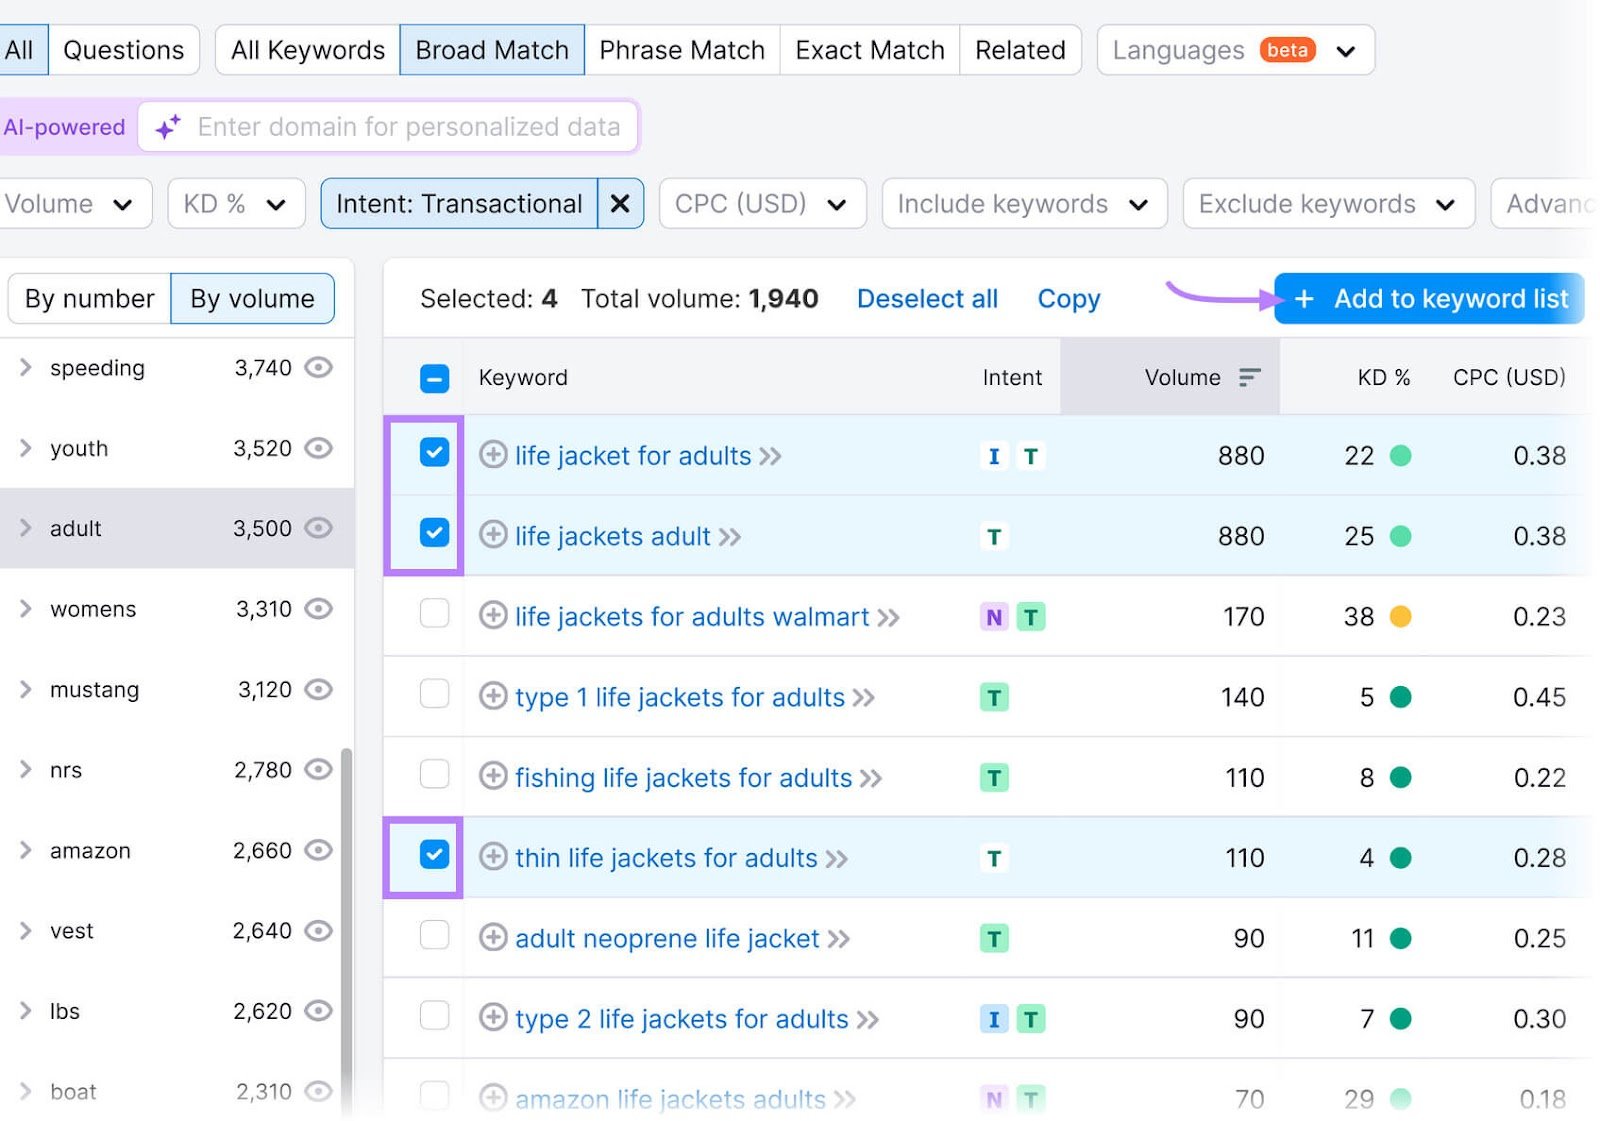Open the CPC (USD) filter dropdown
This screenshot has width=1600, height=1121.
762,203
